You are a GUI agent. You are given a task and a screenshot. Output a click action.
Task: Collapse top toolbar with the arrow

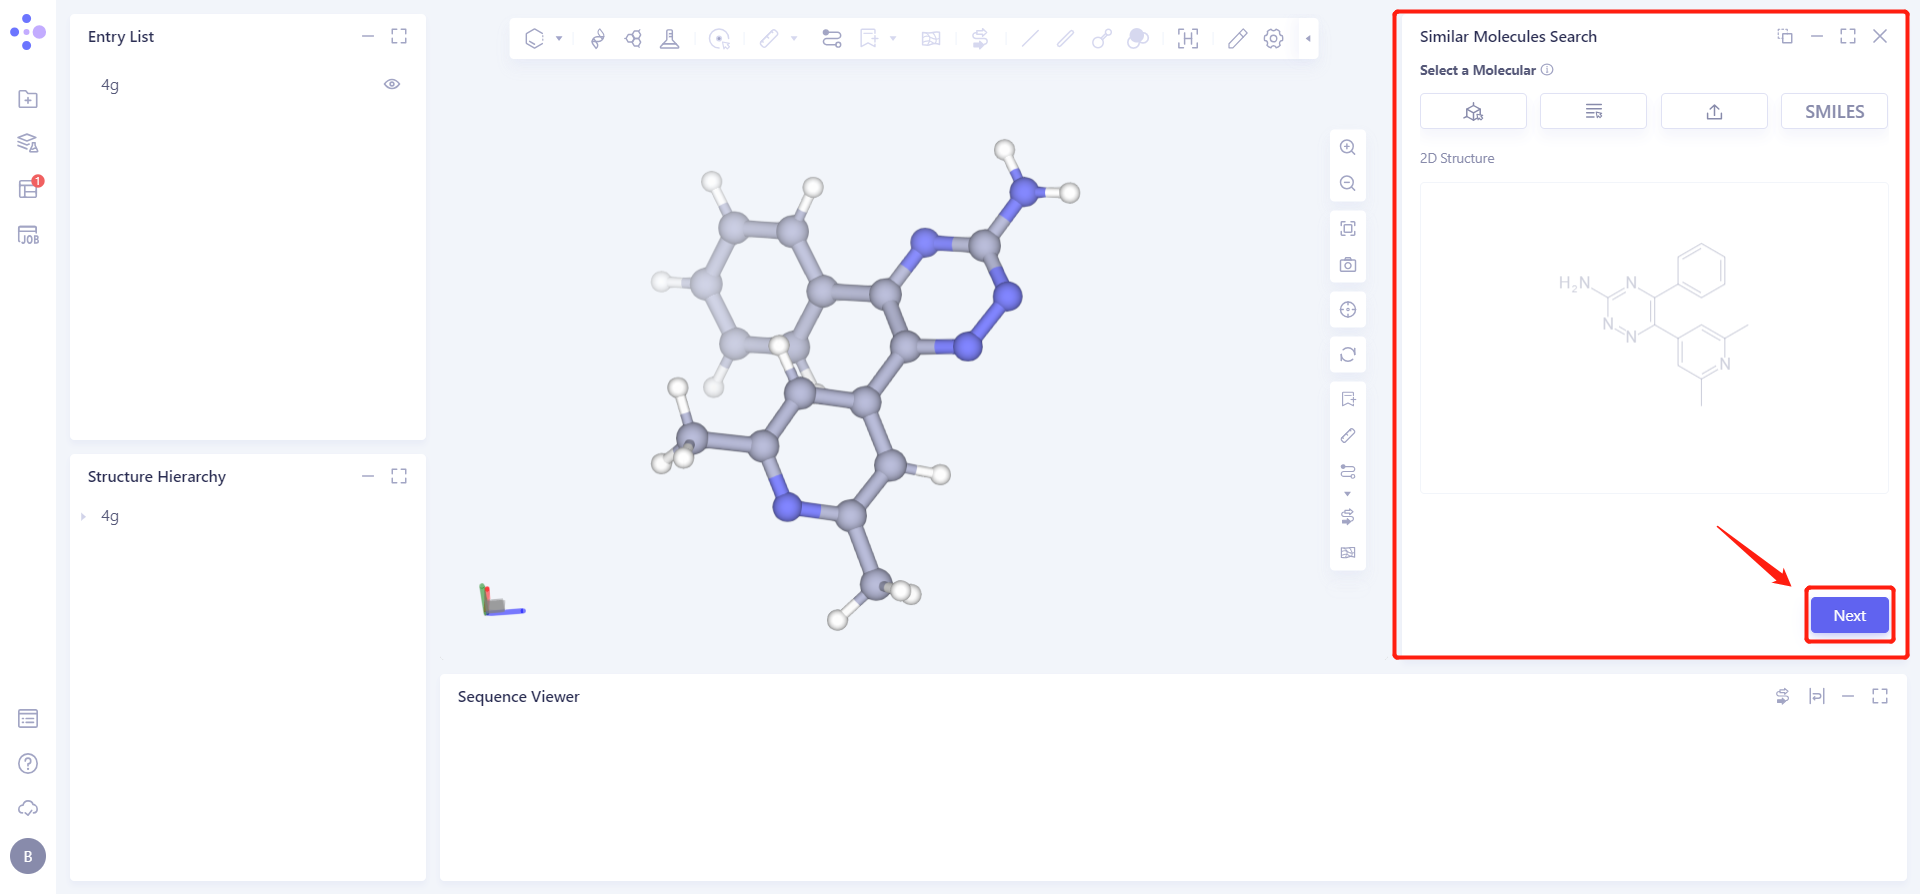click(1308, 38)
